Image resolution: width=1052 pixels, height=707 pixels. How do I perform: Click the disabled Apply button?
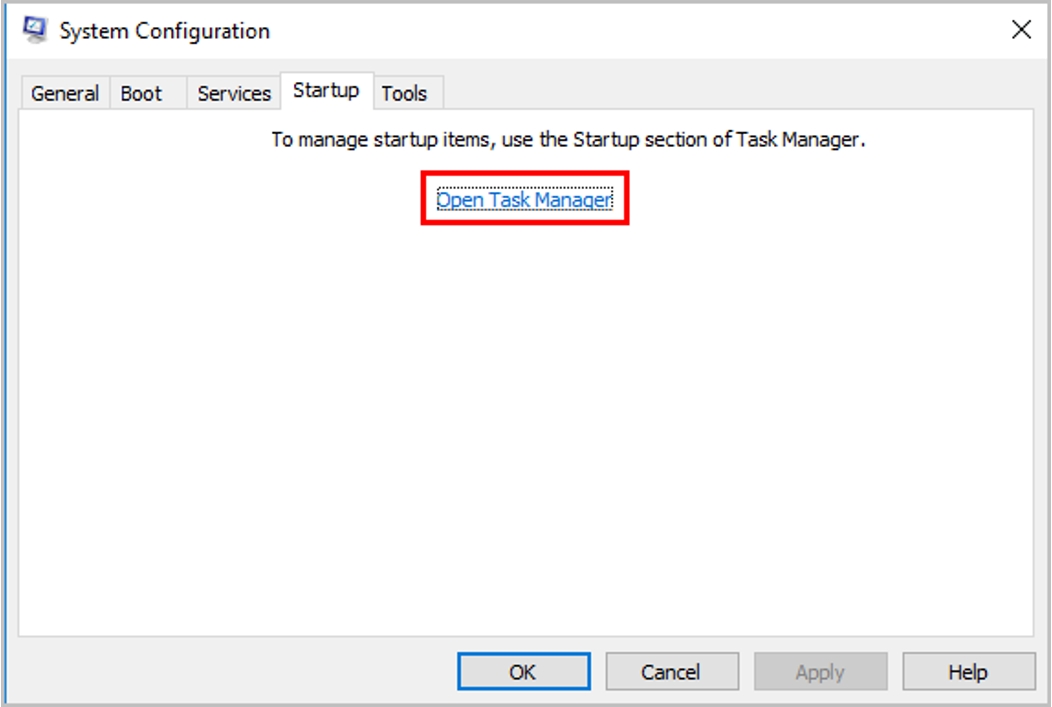tap(821, 671)
